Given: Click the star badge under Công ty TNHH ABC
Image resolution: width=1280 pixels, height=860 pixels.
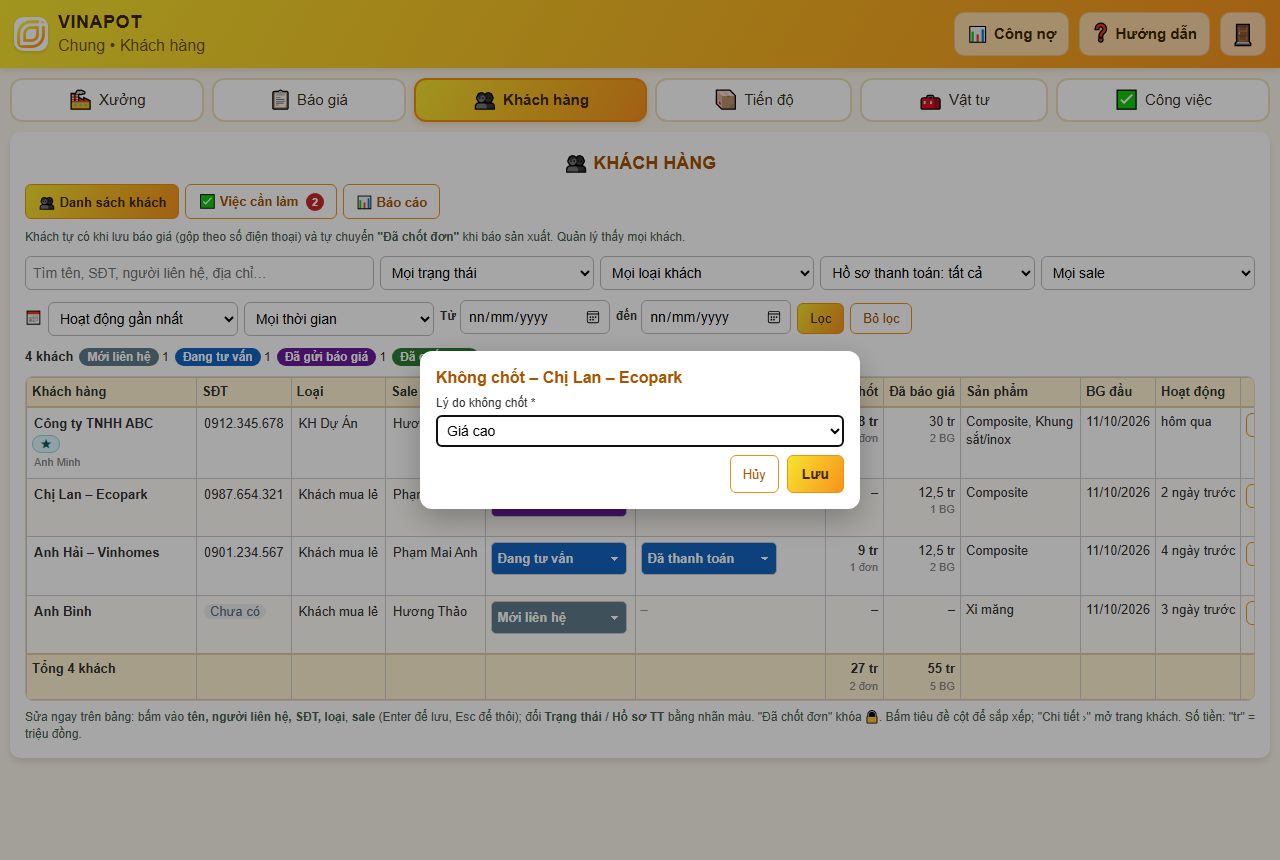Looking at the screenshot, I should coord(46,444).
